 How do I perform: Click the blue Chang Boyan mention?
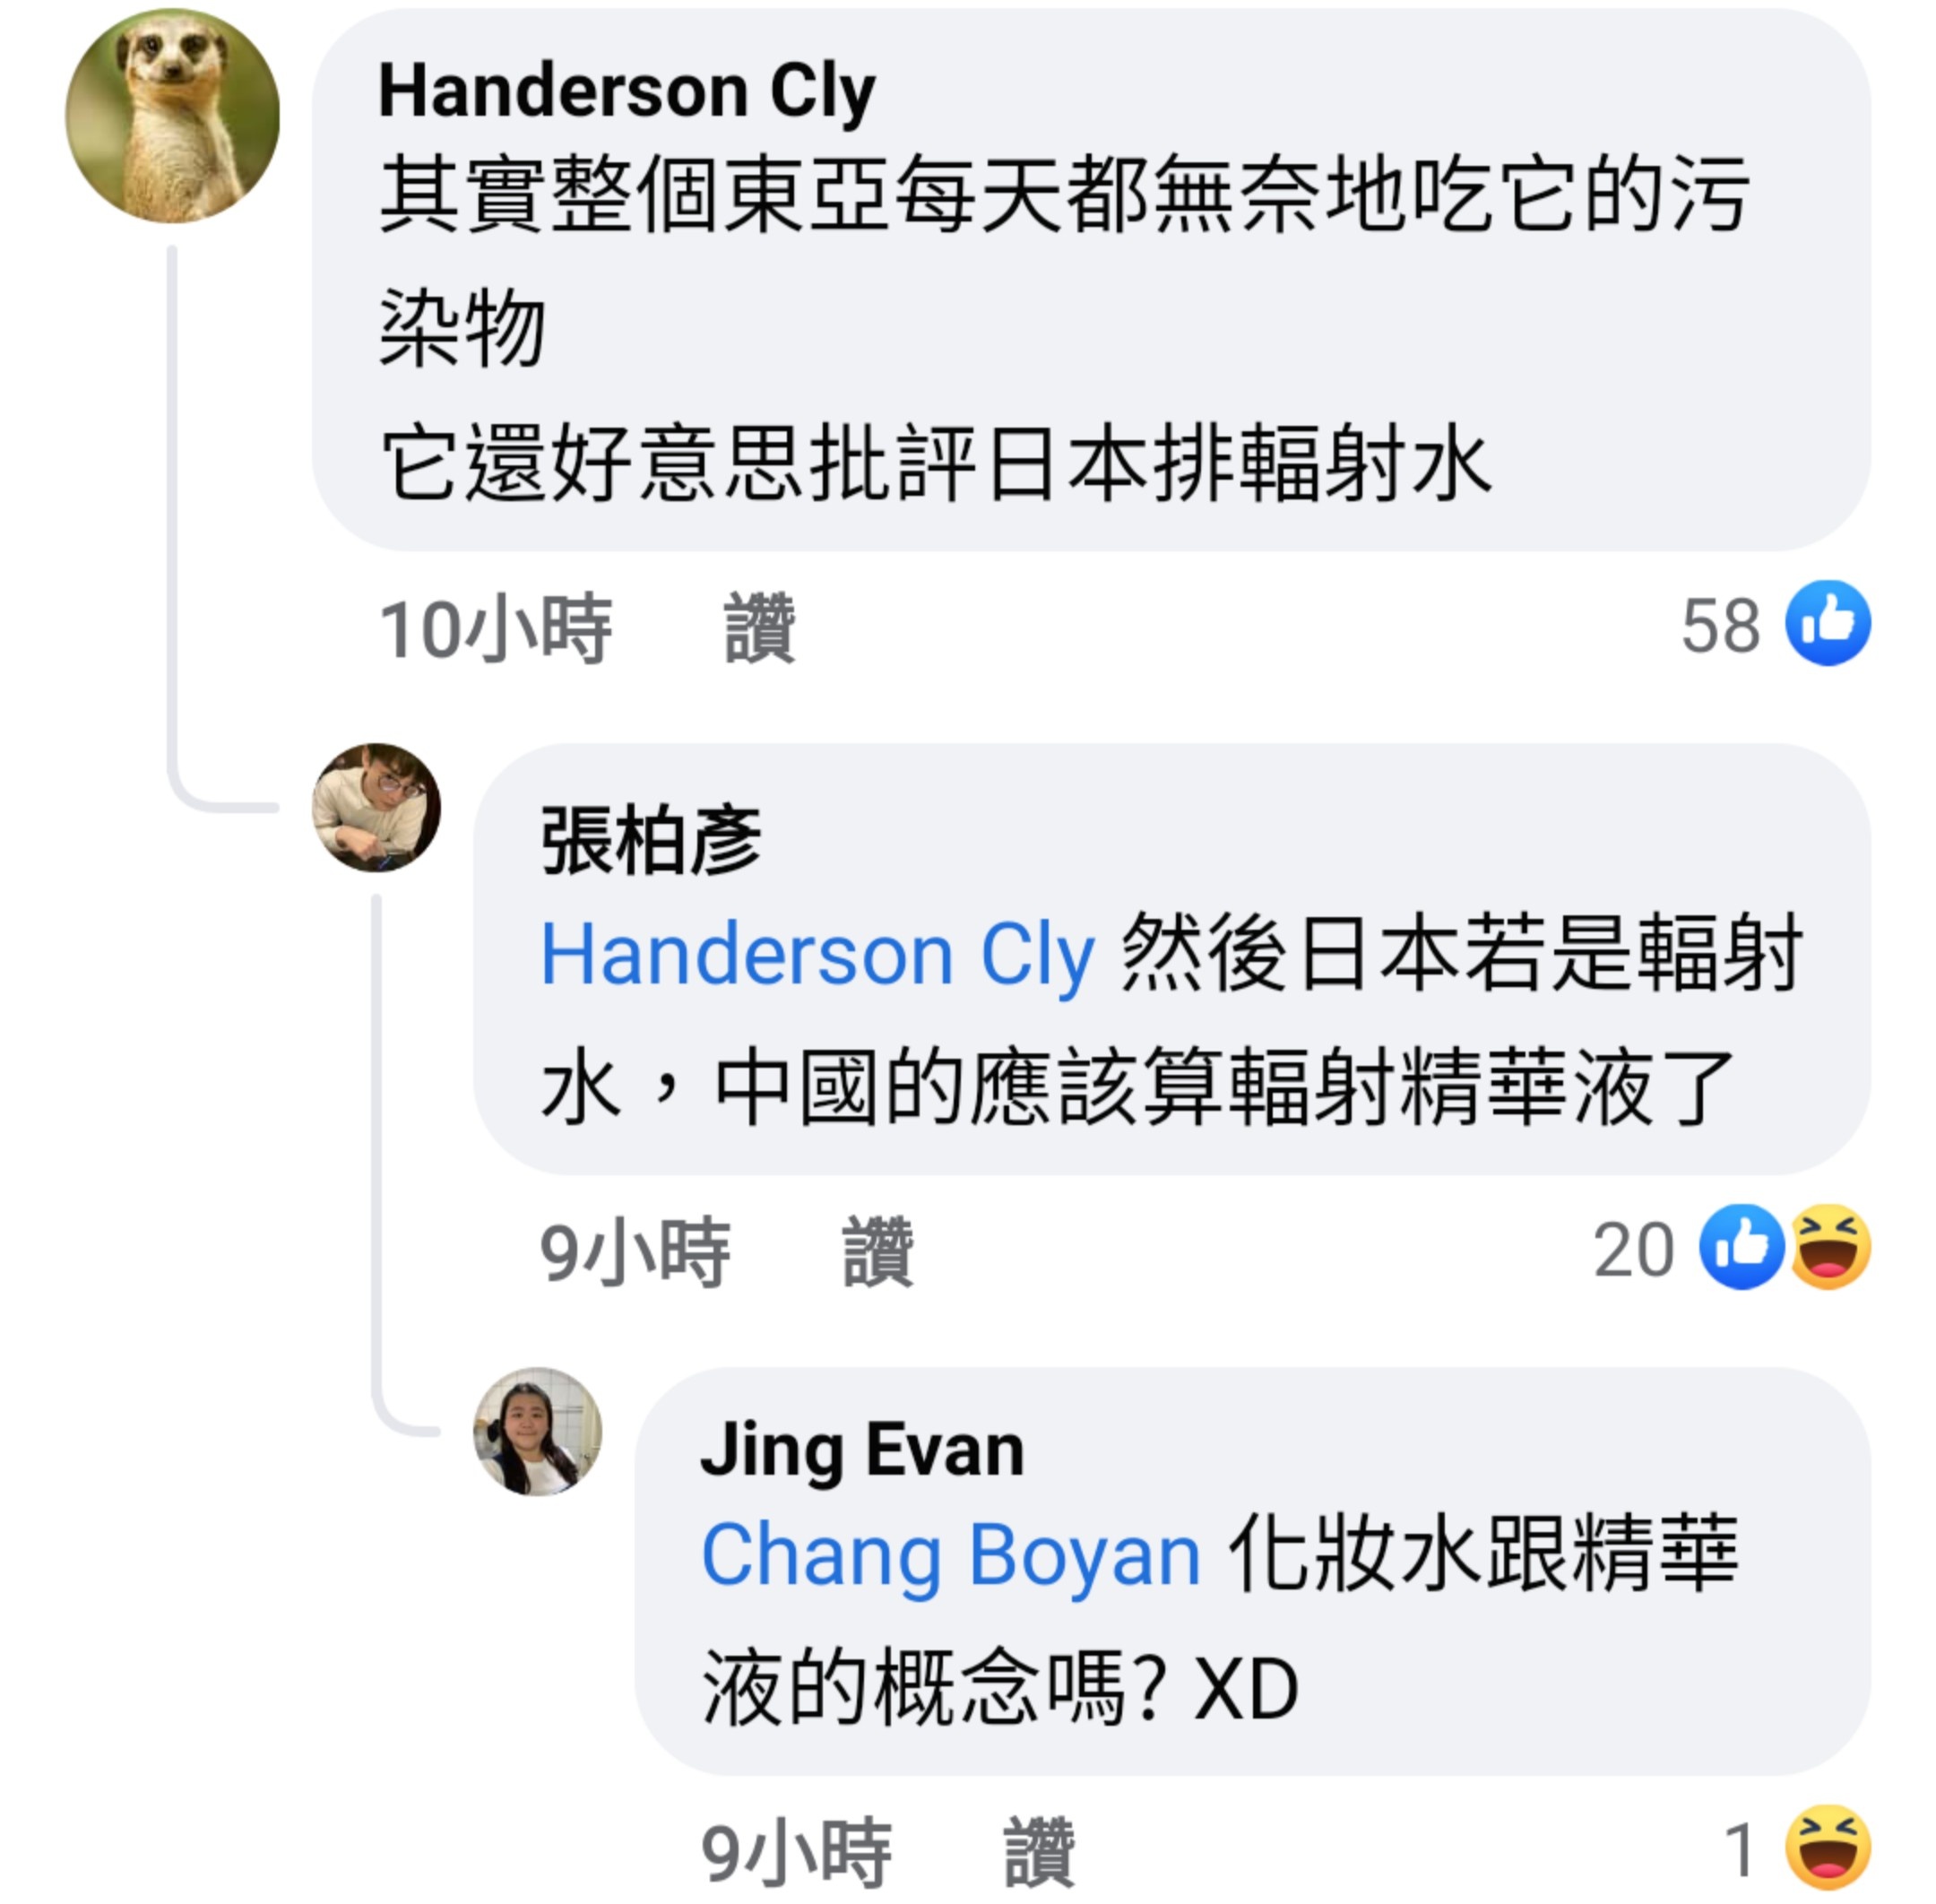tap(951, 1557)
